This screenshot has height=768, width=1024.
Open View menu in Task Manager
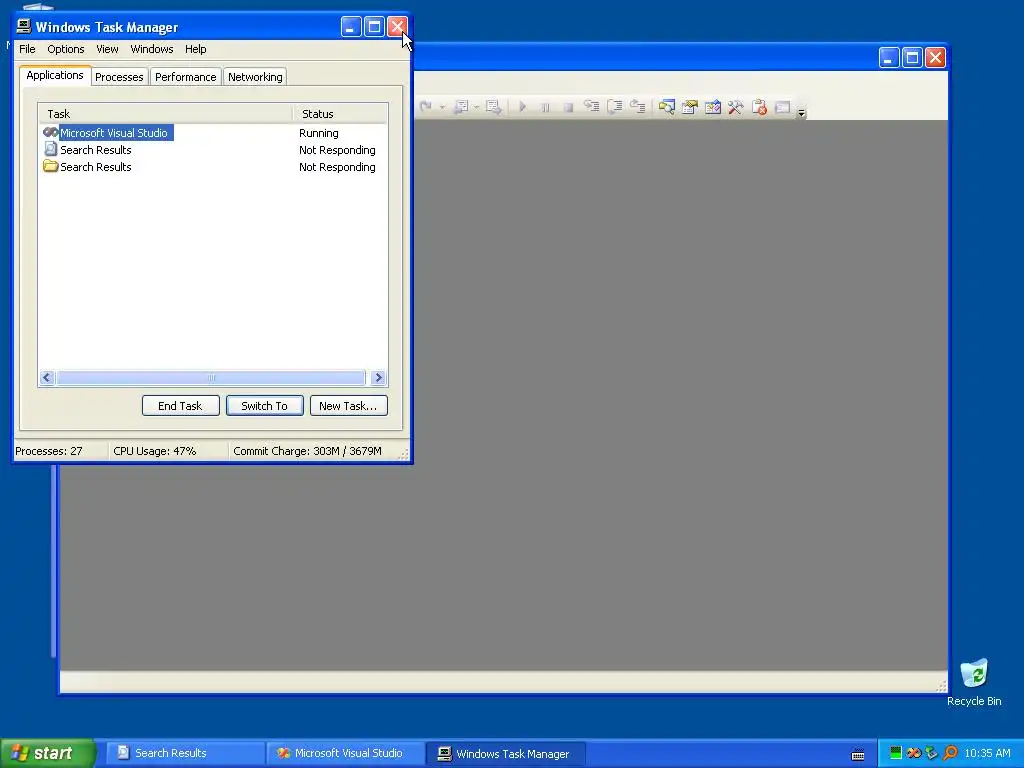tap(107, 49)
